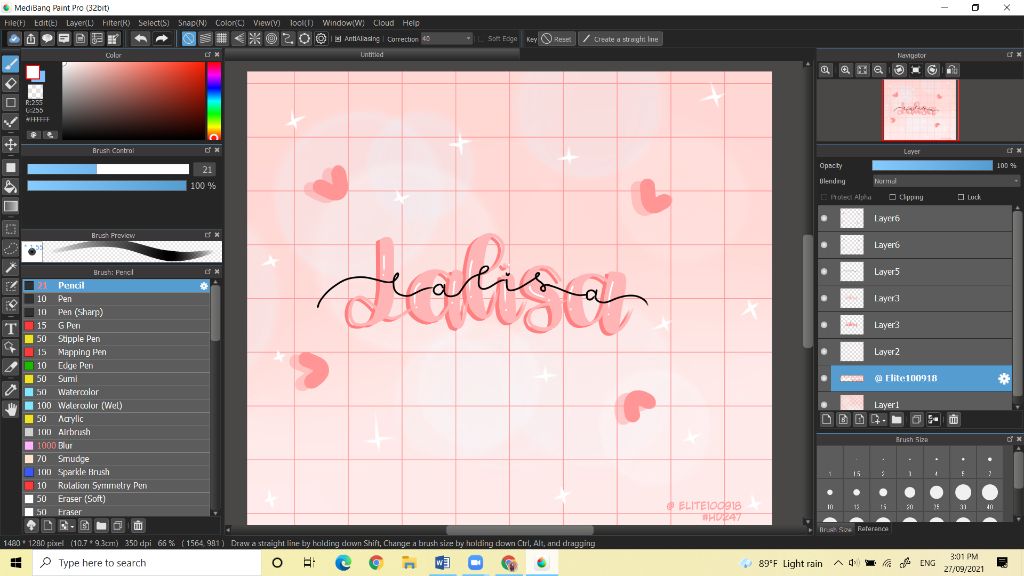Open the add layer dropdown arrow icon
The image size is (1024, 576).
pos(879,419)
